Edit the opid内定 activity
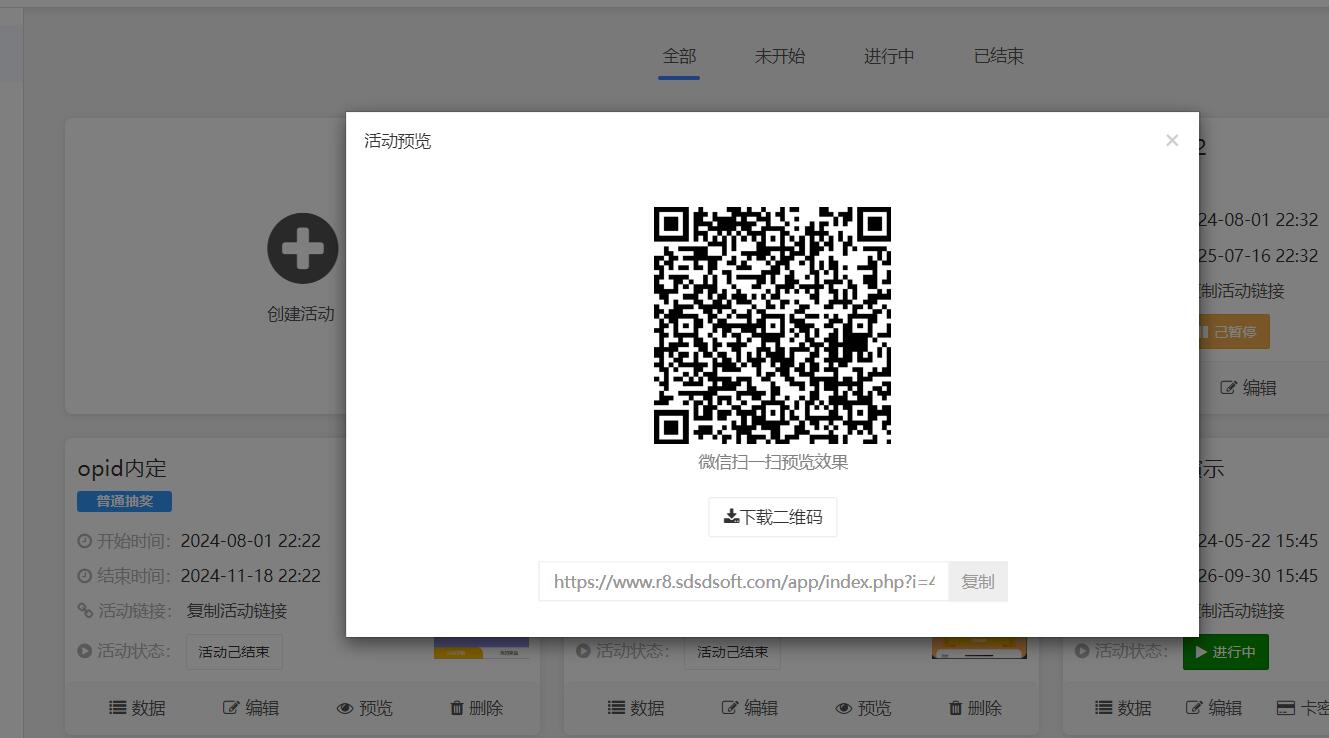 tap(251, 708)
